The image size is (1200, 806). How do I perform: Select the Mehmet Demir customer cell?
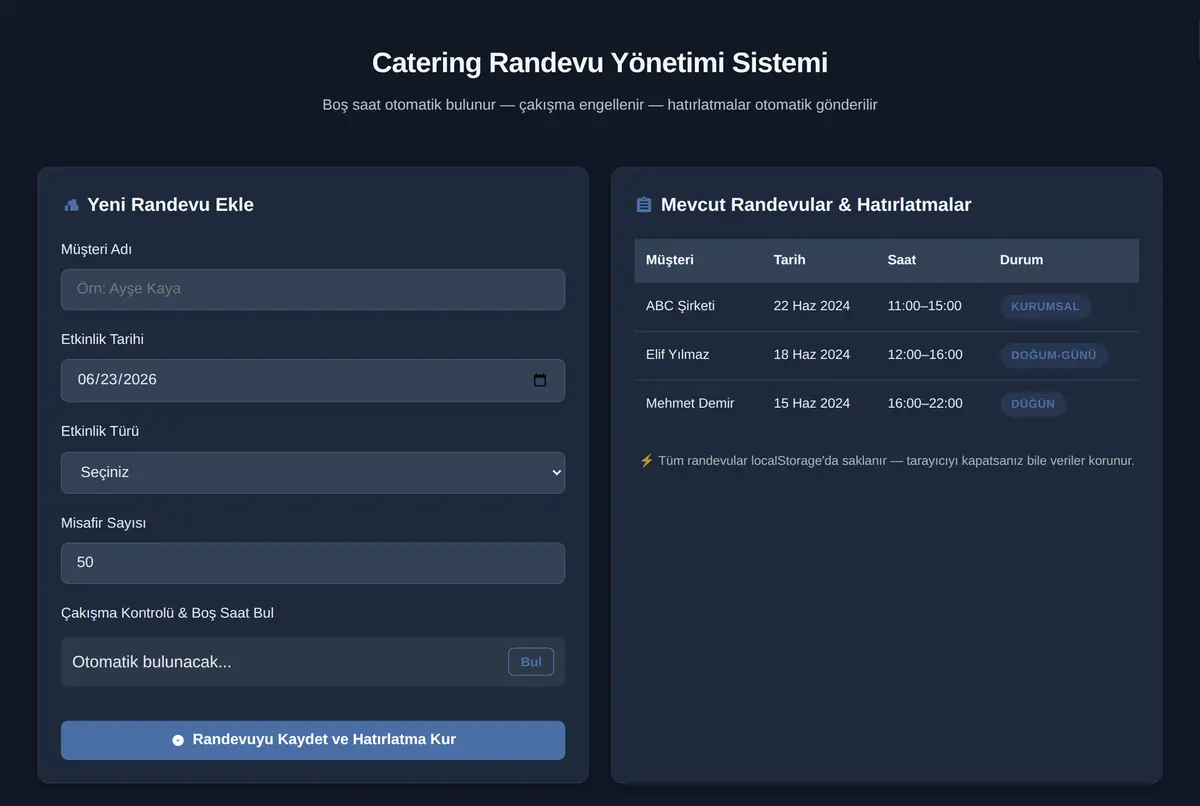(690, 404)
